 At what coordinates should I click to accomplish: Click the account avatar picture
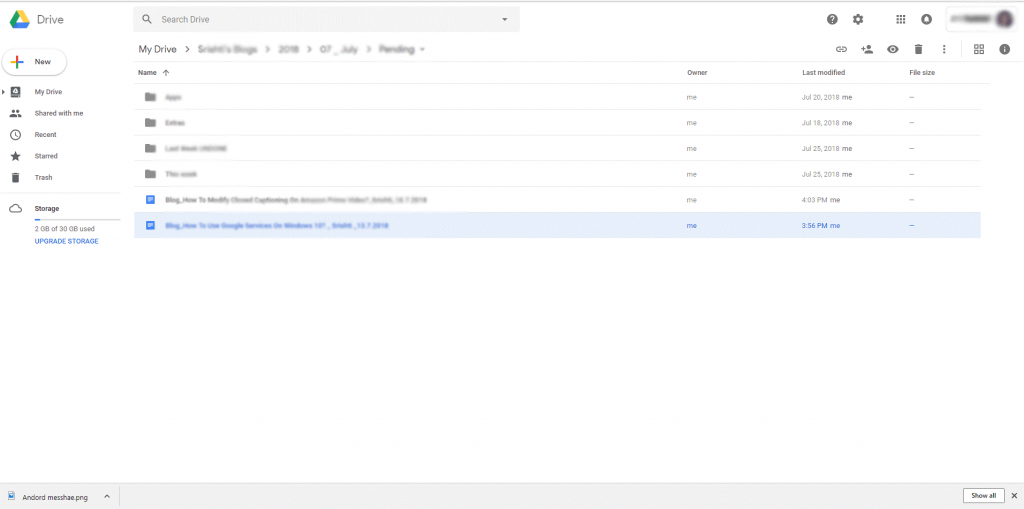tap(1004, 20)
